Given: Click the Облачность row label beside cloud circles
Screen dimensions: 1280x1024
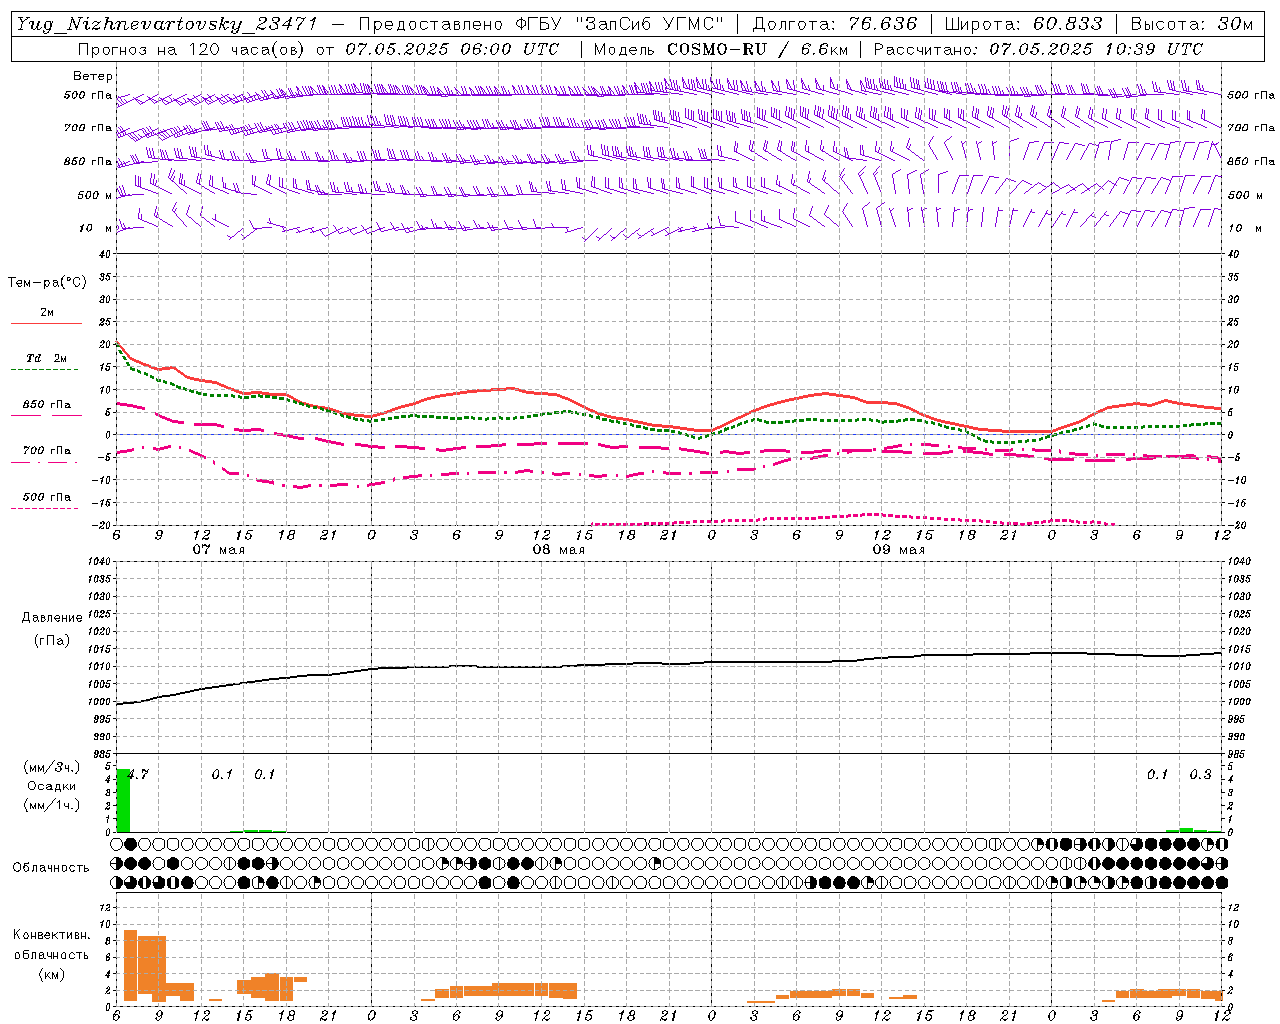Looking at the screenshot, I should [x=51, y=868].
